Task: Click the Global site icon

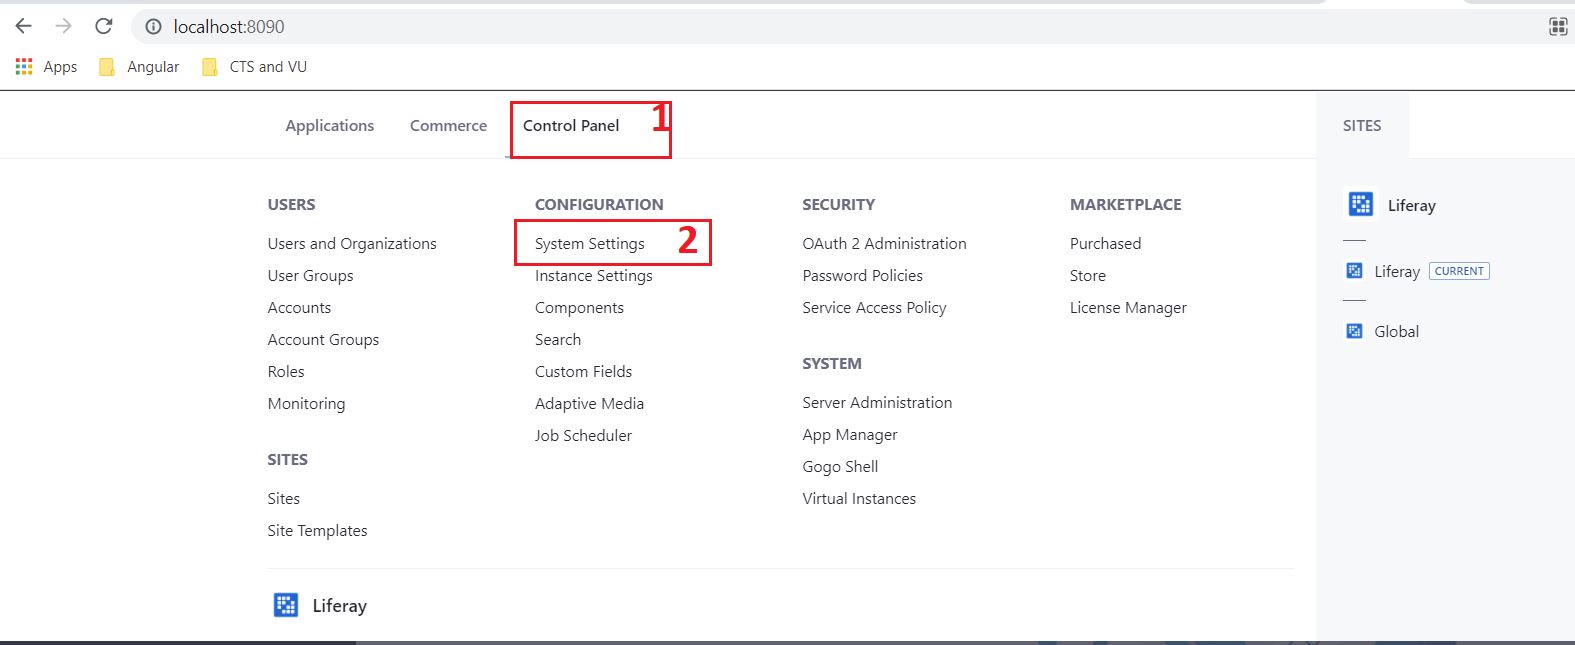Action: coord(1354,331)
